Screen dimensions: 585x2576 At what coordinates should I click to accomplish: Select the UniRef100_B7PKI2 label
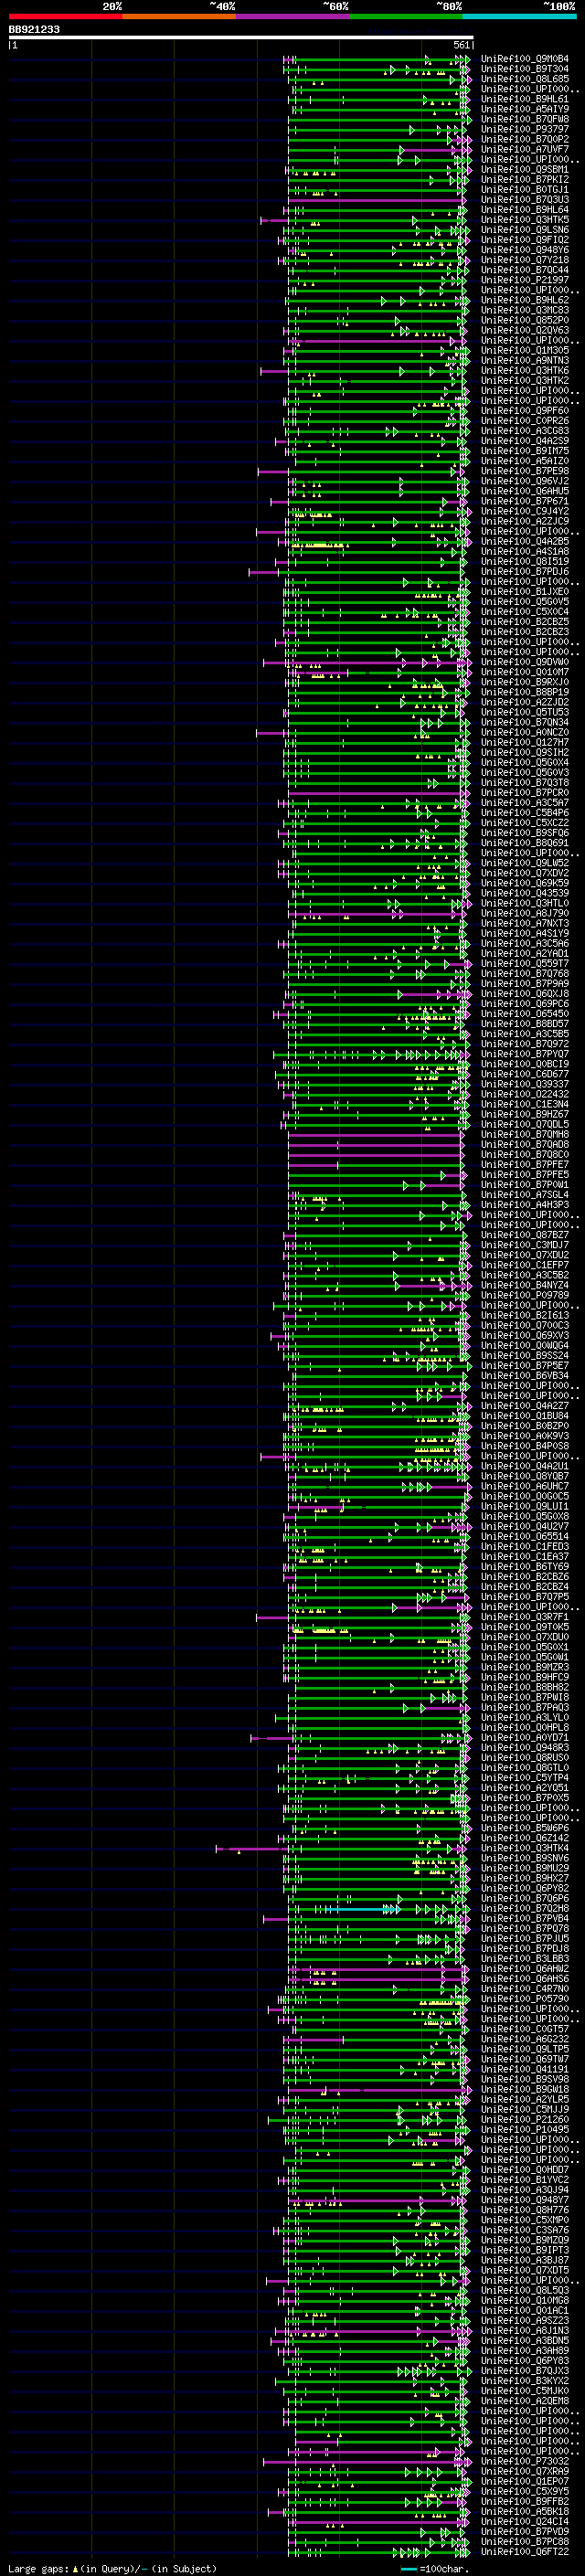pos(524,180)
